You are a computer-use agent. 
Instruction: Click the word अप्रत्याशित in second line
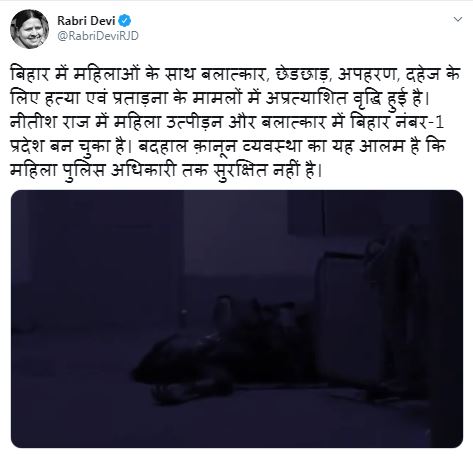point(306,99)
